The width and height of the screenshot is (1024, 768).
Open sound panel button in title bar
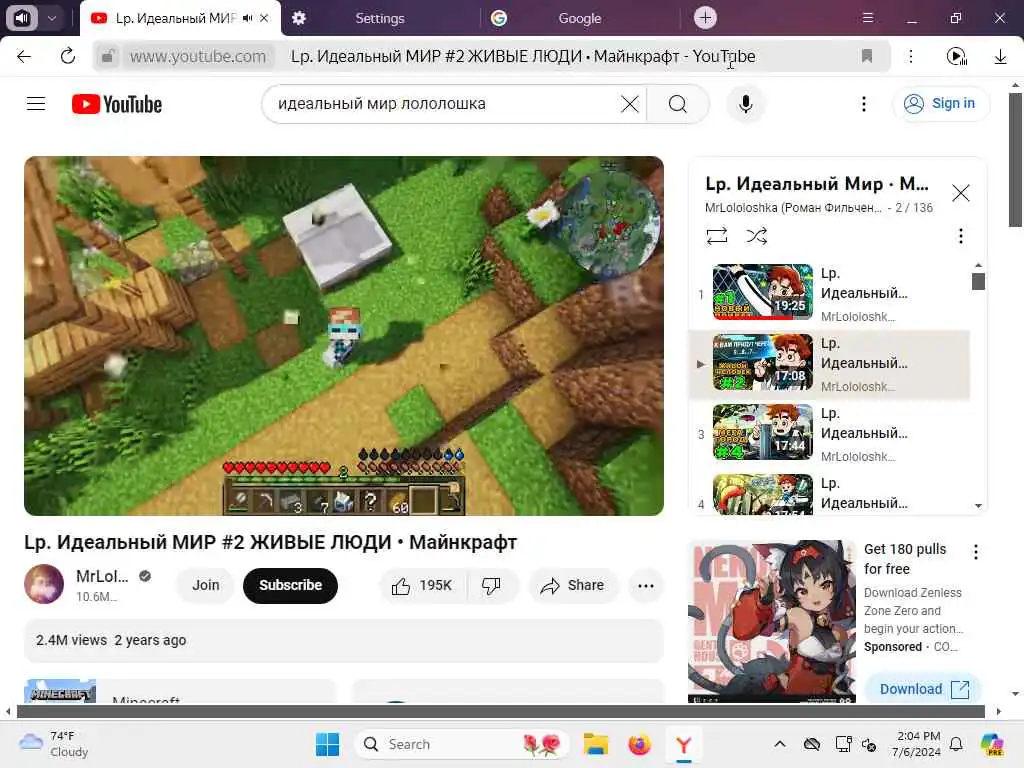pyautogui.click(x=22, y=18)
